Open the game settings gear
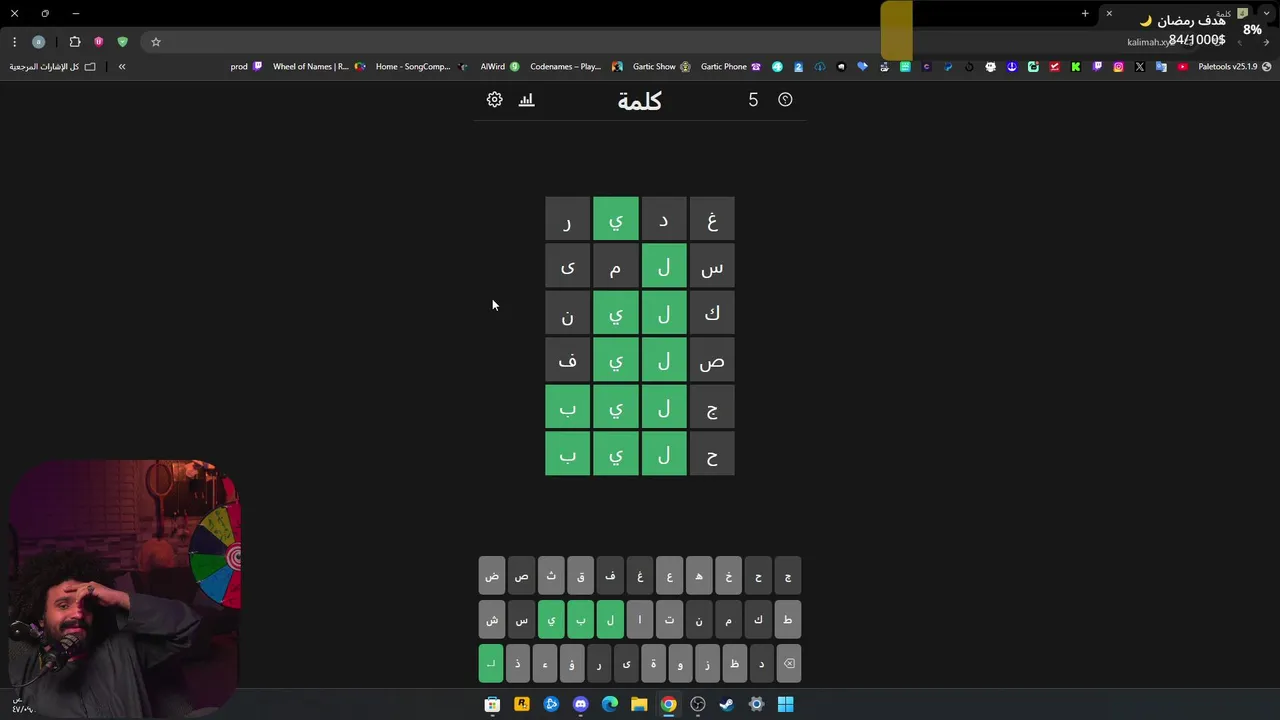1280x720 pixels. [x=494, y=100]
